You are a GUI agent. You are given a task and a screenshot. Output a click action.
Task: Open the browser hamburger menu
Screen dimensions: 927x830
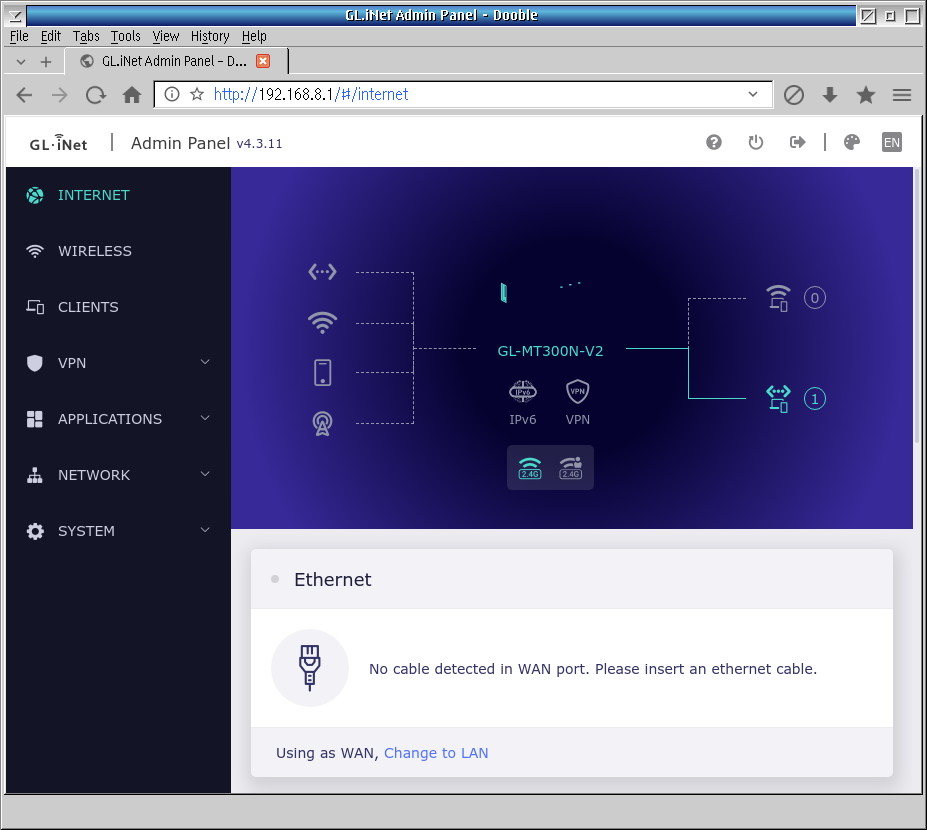coord(902,95)
